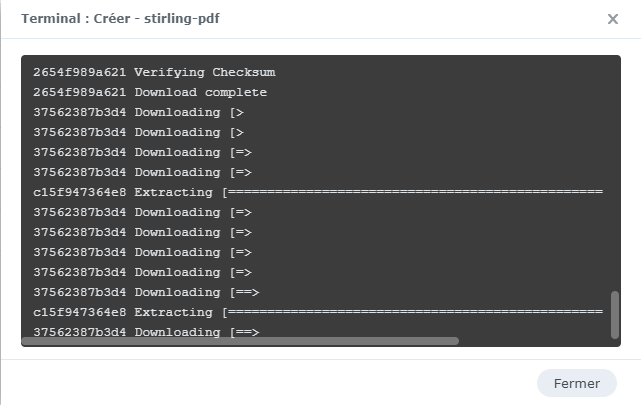641x405 pixels.
Task: Close the terminal dialog with the X icon
Action: 613,19
